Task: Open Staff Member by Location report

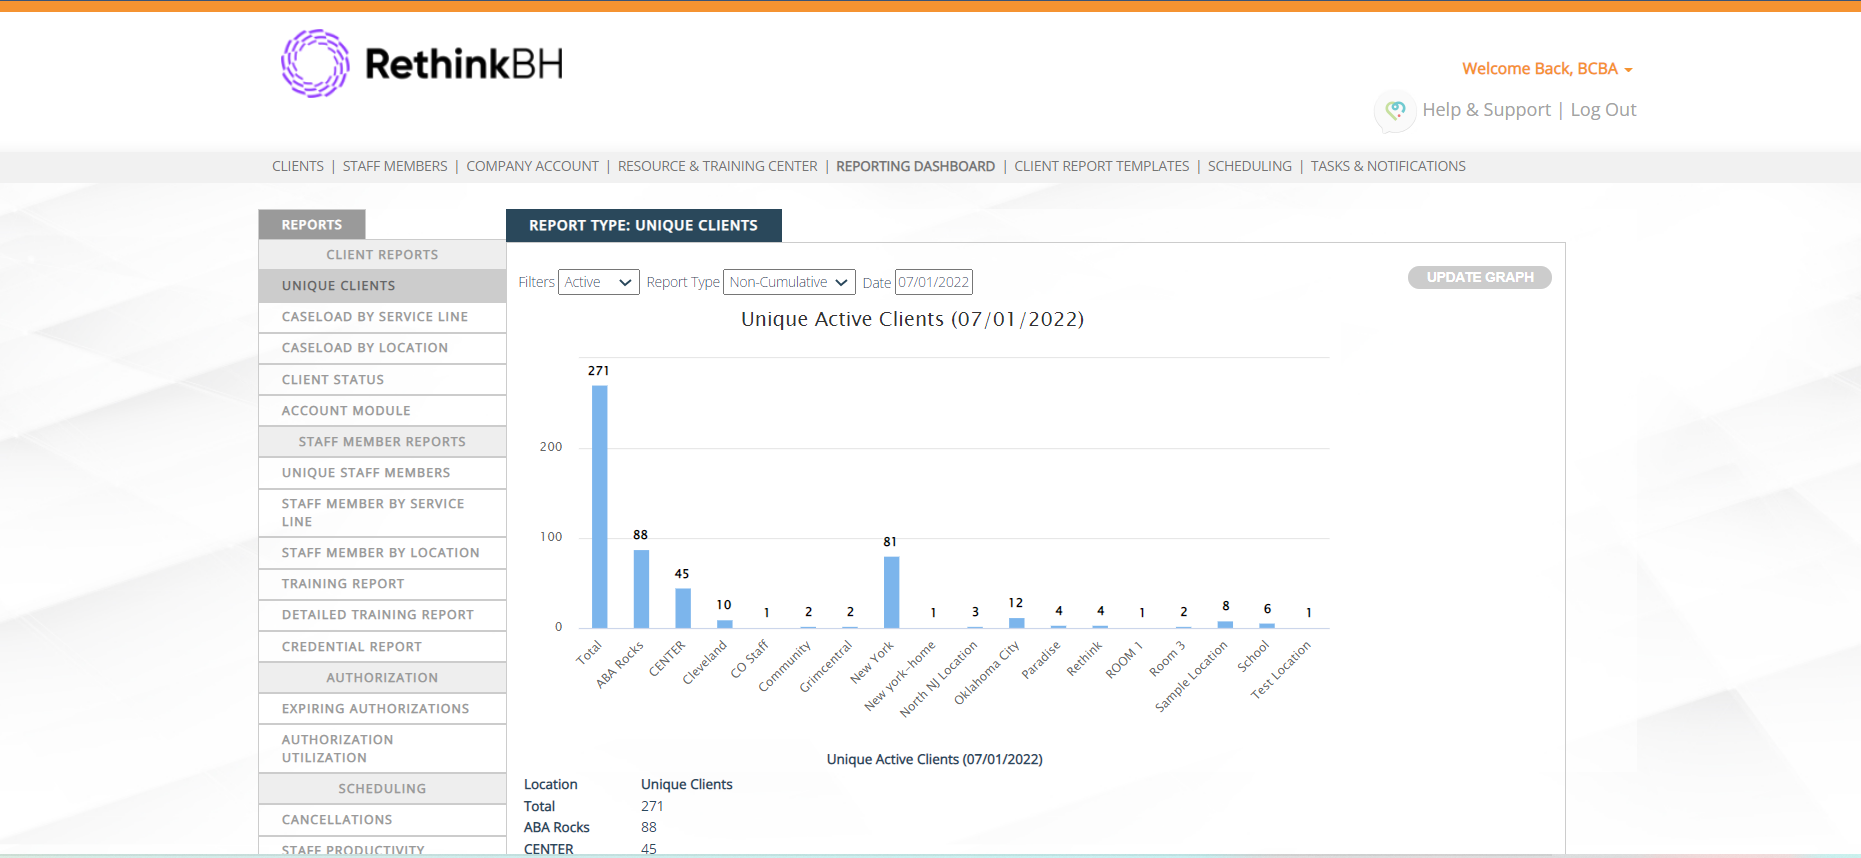Action: pos(382,553)
